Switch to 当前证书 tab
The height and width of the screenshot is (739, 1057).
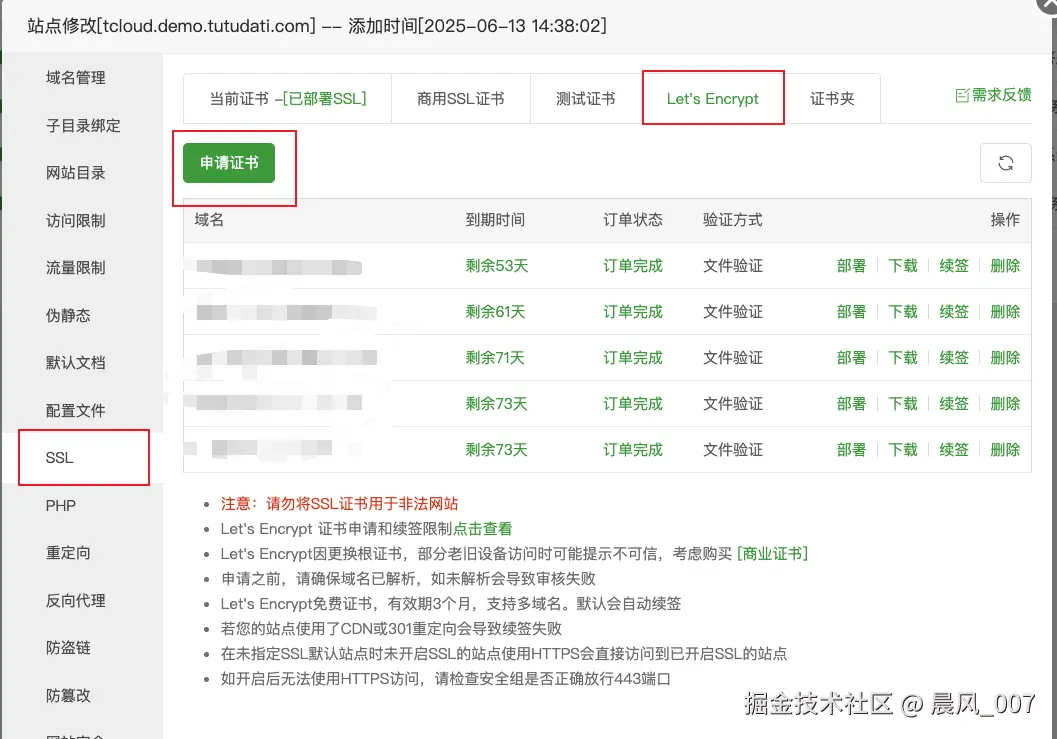click(x=288, y=98)
